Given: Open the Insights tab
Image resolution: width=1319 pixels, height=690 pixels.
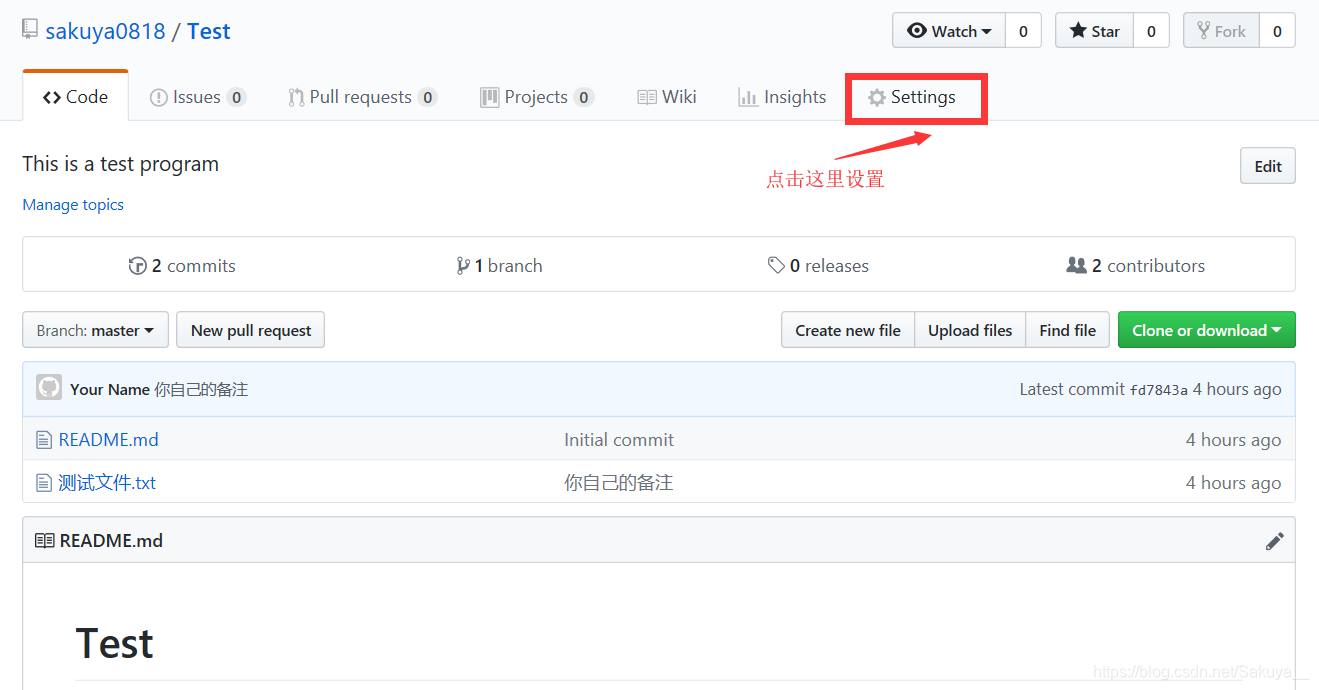Looking at the screenshot, I should [x=782, y=97].
